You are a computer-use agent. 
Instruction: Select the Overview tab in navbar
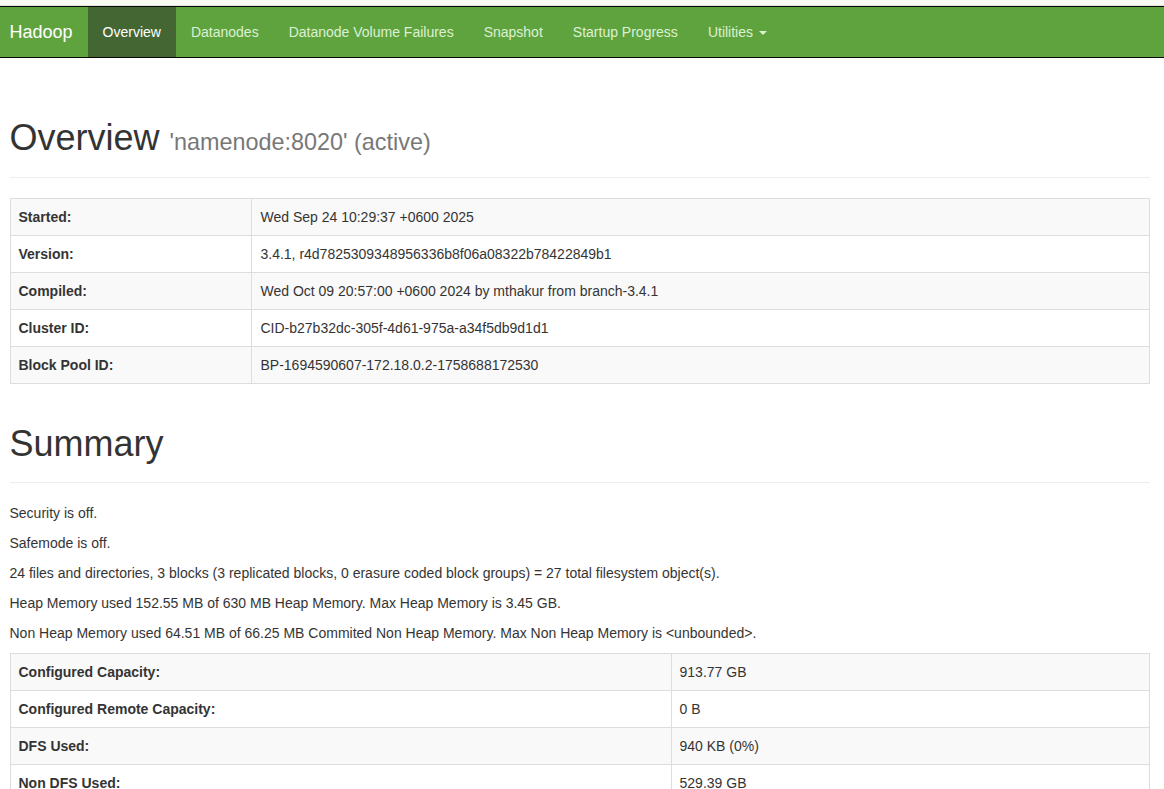[131, 32]
